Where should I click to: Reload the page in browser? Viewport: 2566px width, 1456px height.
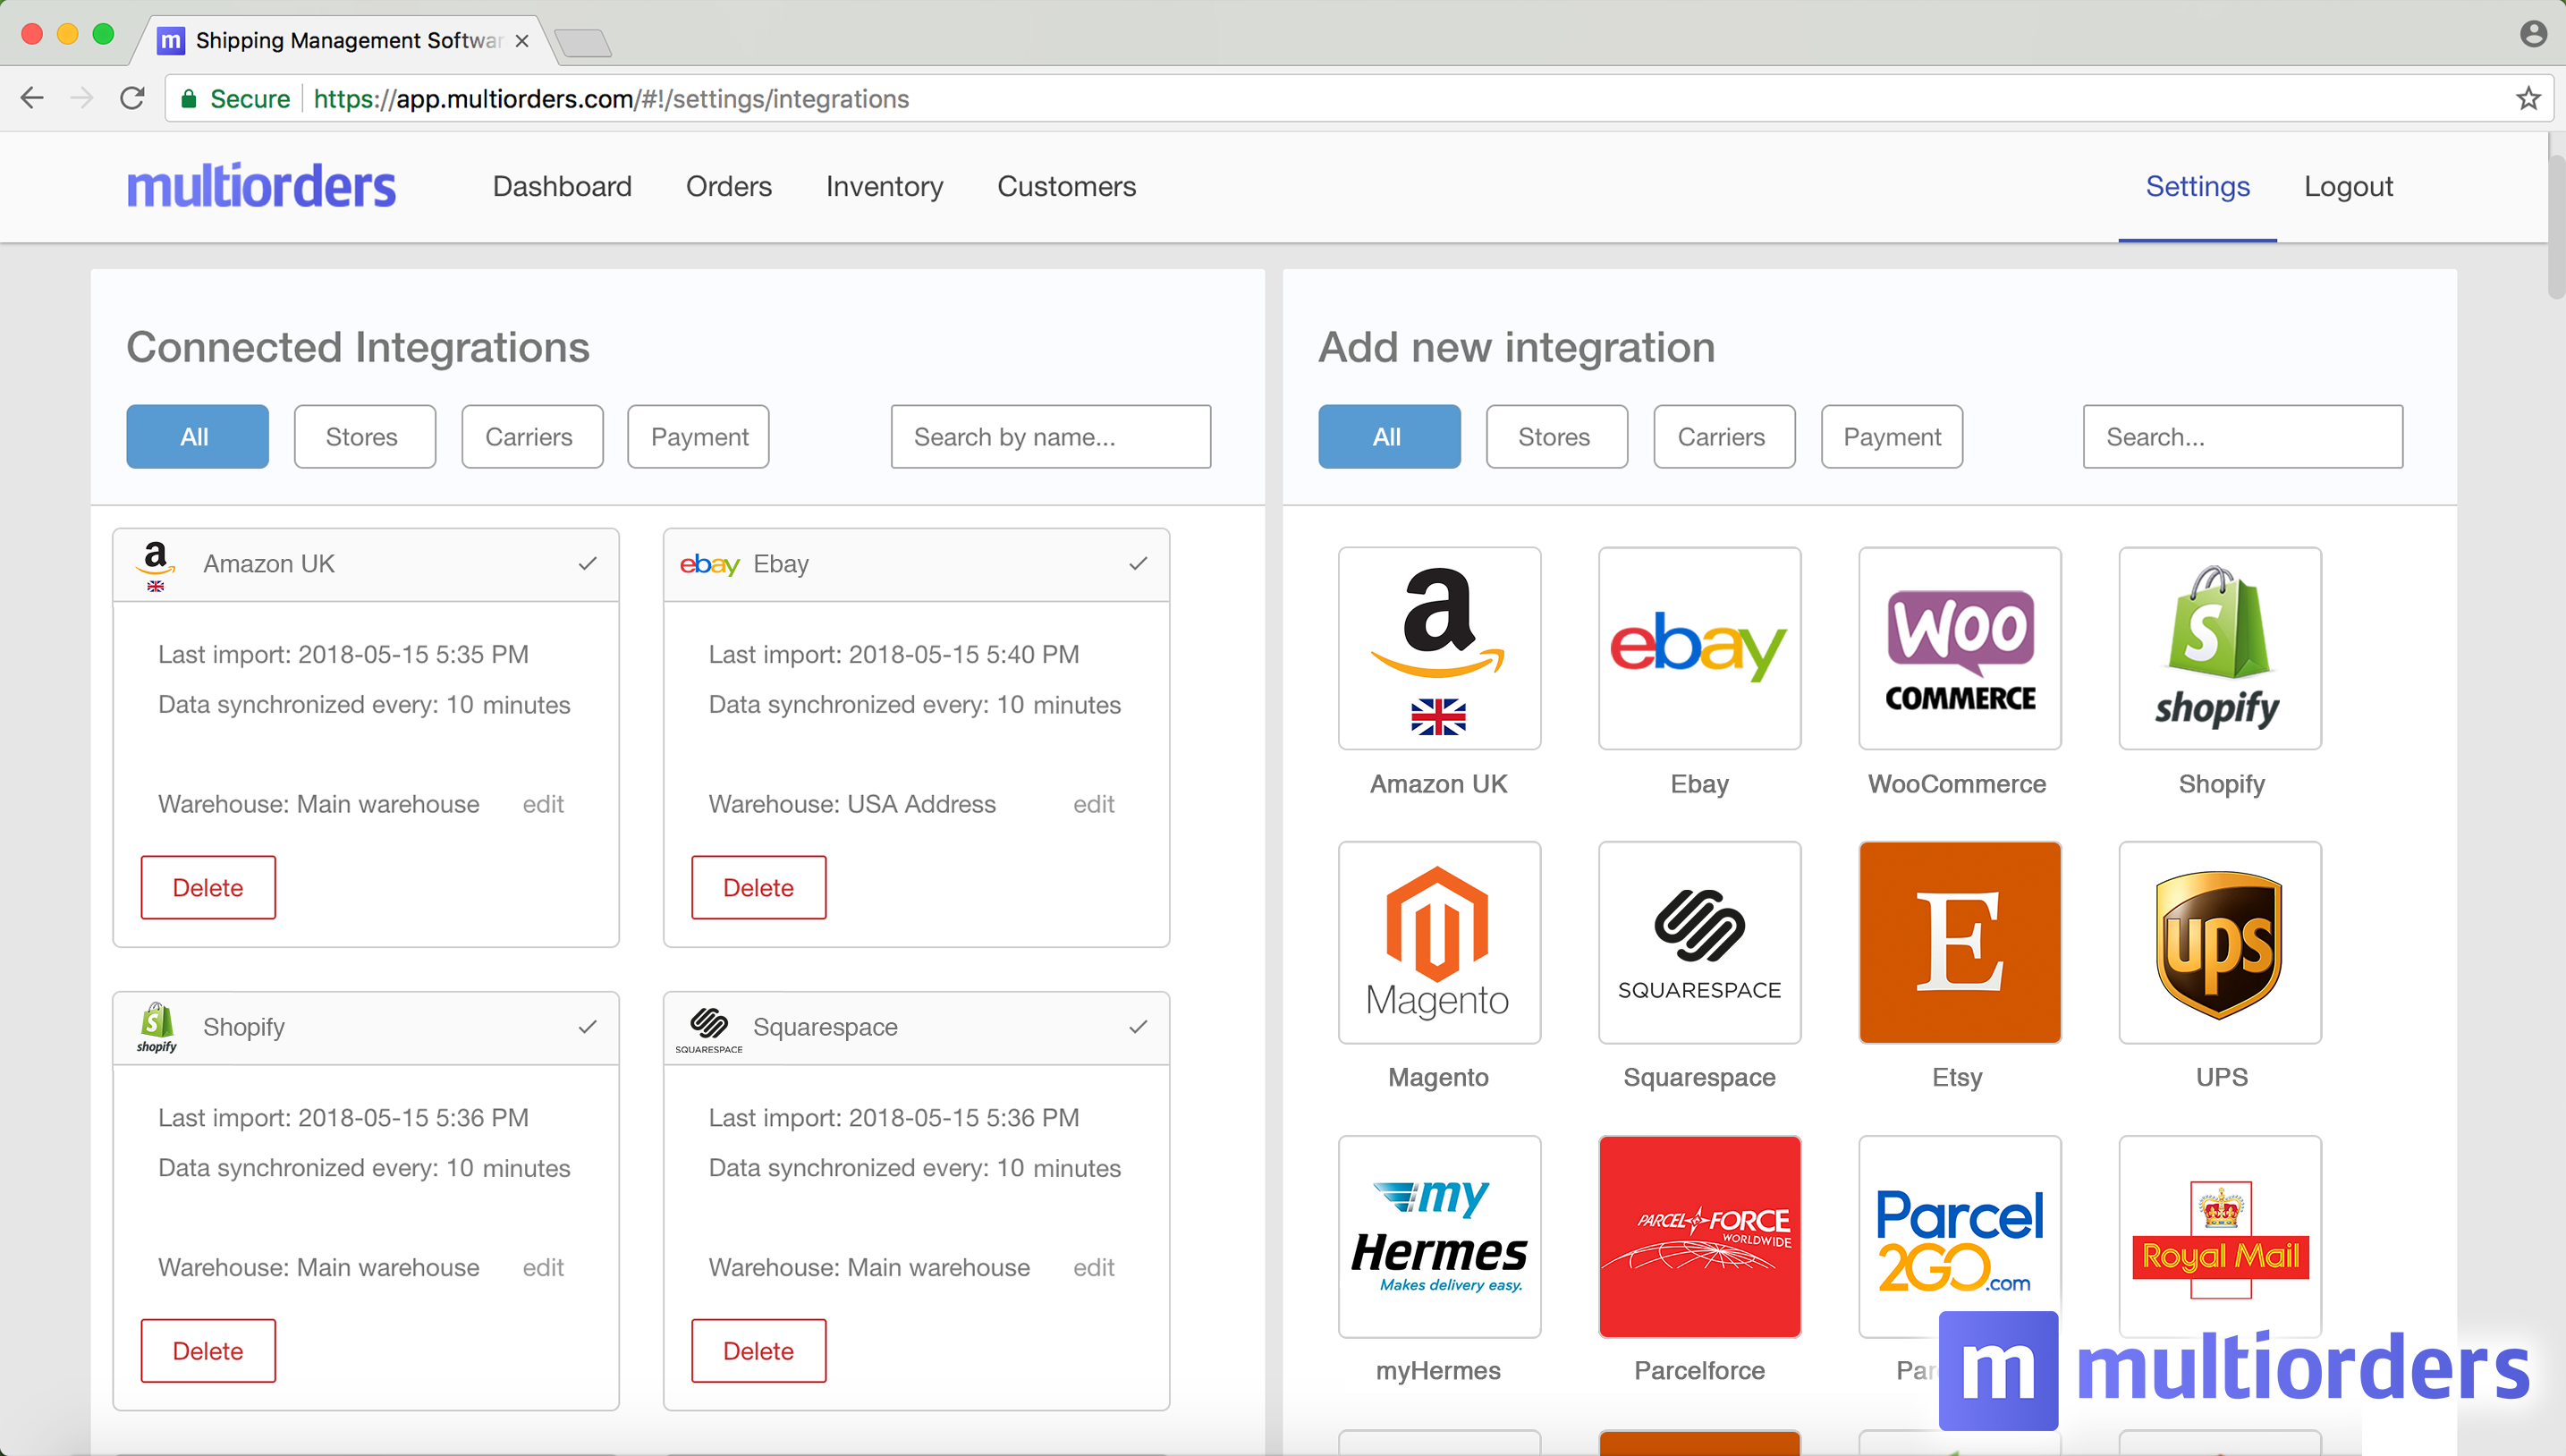132,98
